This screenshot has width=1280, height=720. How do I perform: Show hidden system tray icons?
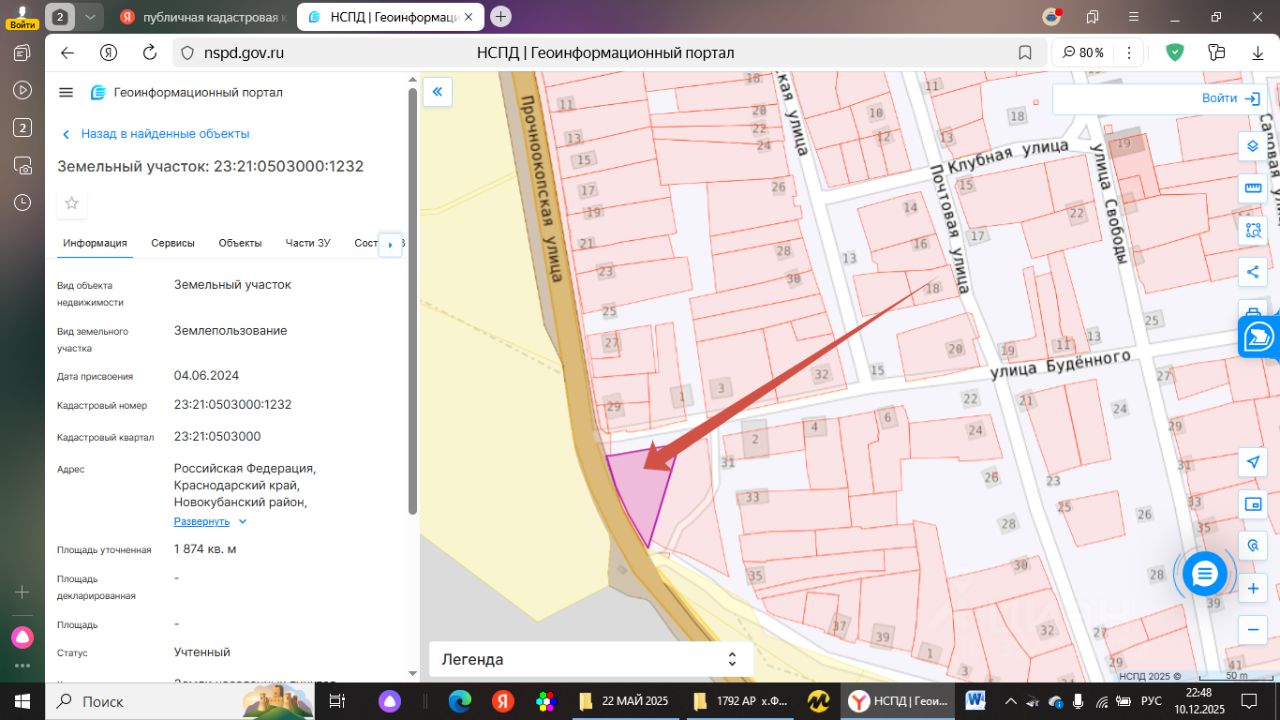(x=1011, y=701)
